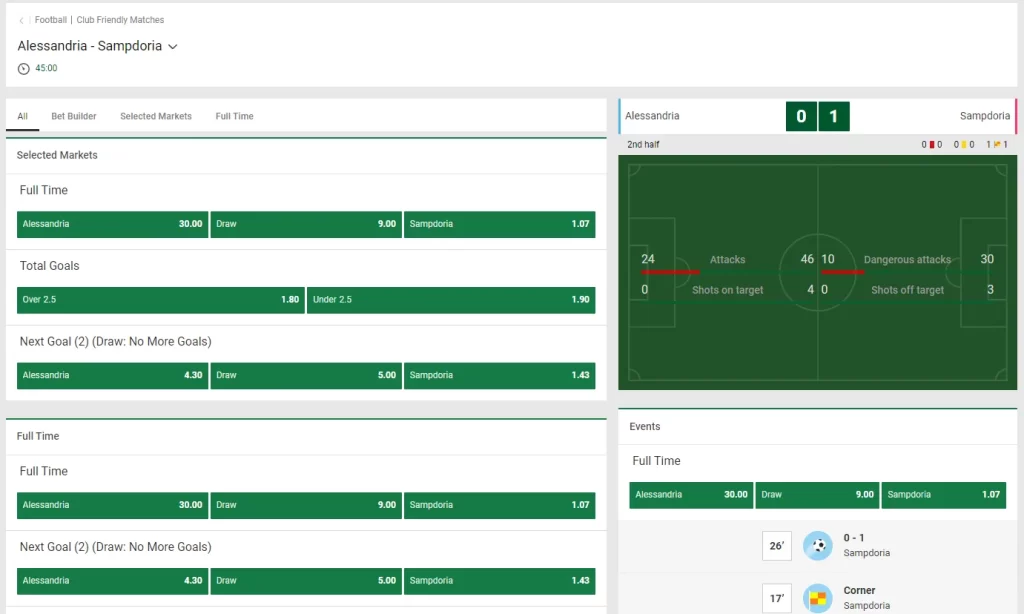Expand the Alessandria - Sampdoria match dropdown

pos(173,47)
